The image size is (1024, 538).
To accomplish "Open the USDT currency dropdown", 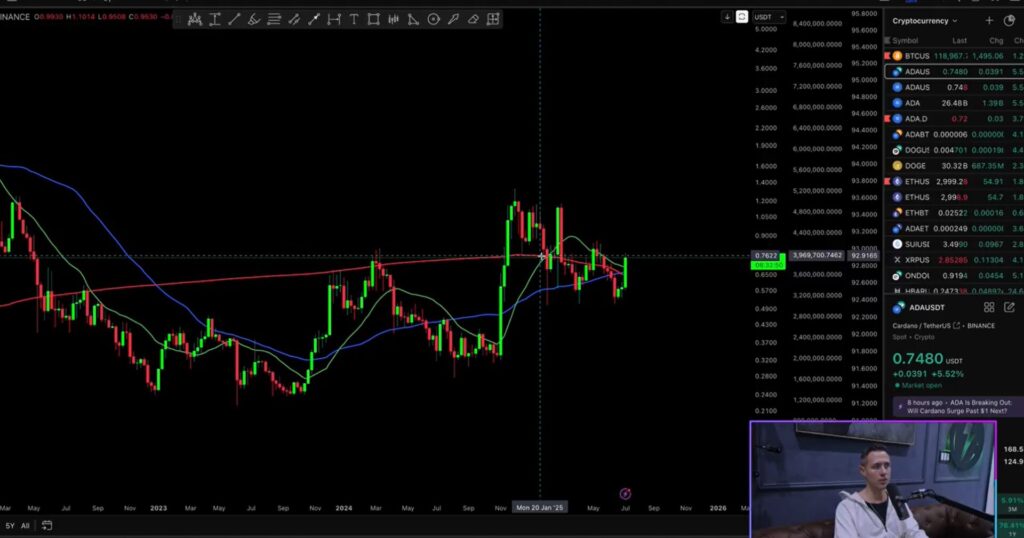I will pos(763,17).
